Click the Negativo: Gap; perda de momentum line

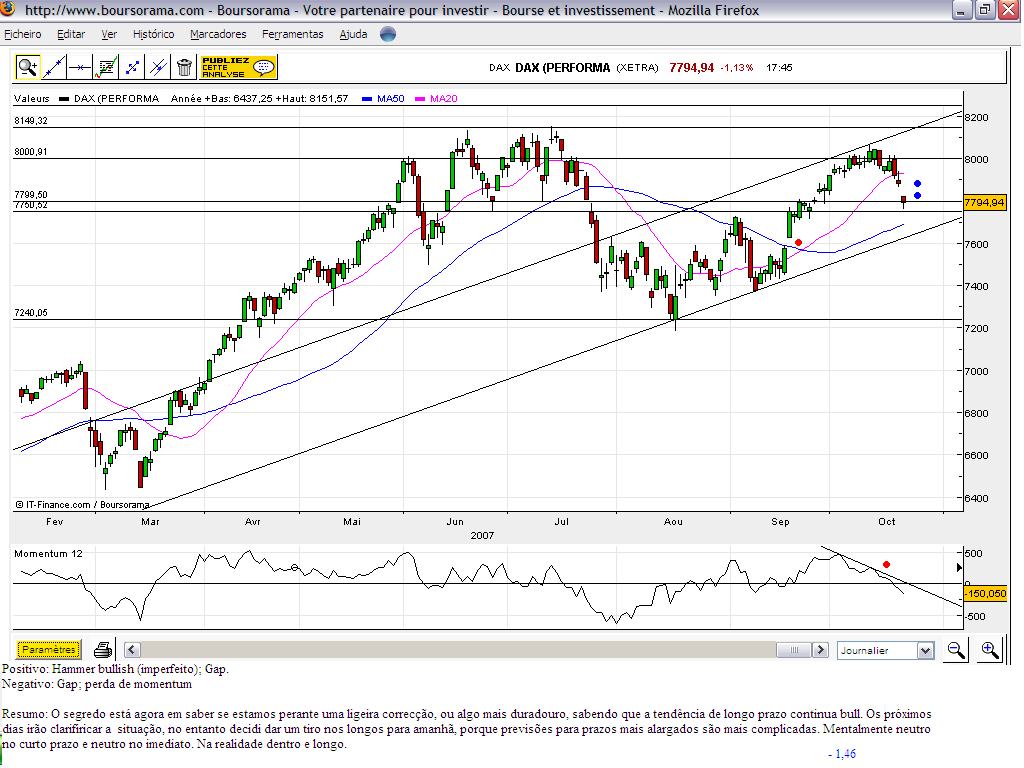click(97, 684)
